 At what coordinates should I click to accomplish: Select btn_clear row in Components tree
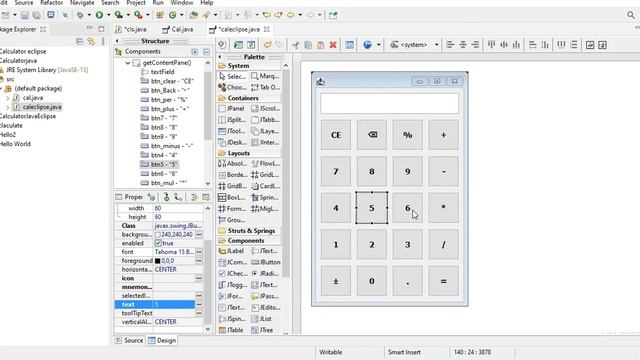click(167, 81)
